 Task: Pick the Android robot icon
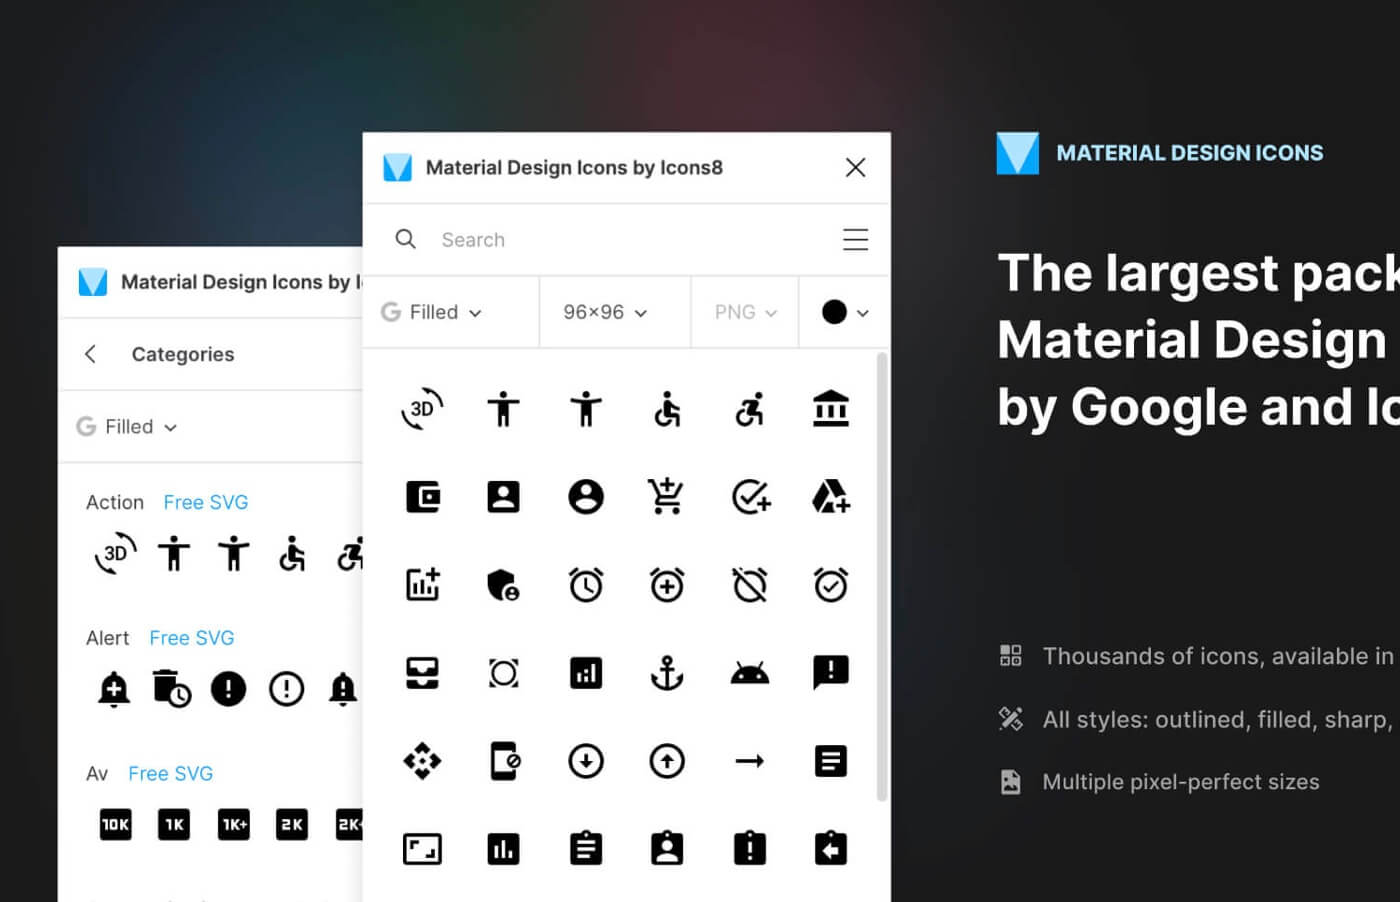point(750,673)
